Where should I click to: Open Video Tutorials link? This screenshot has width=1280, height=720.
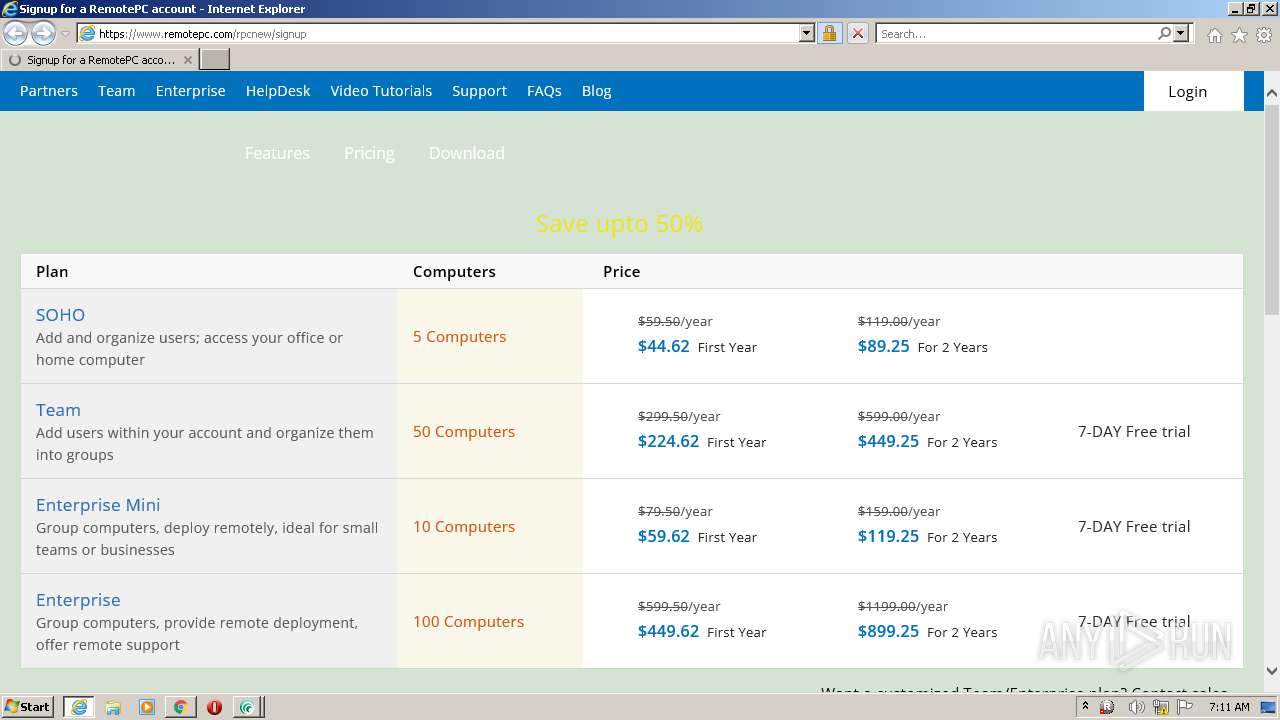pyautogui.click(x=381, y=91)
